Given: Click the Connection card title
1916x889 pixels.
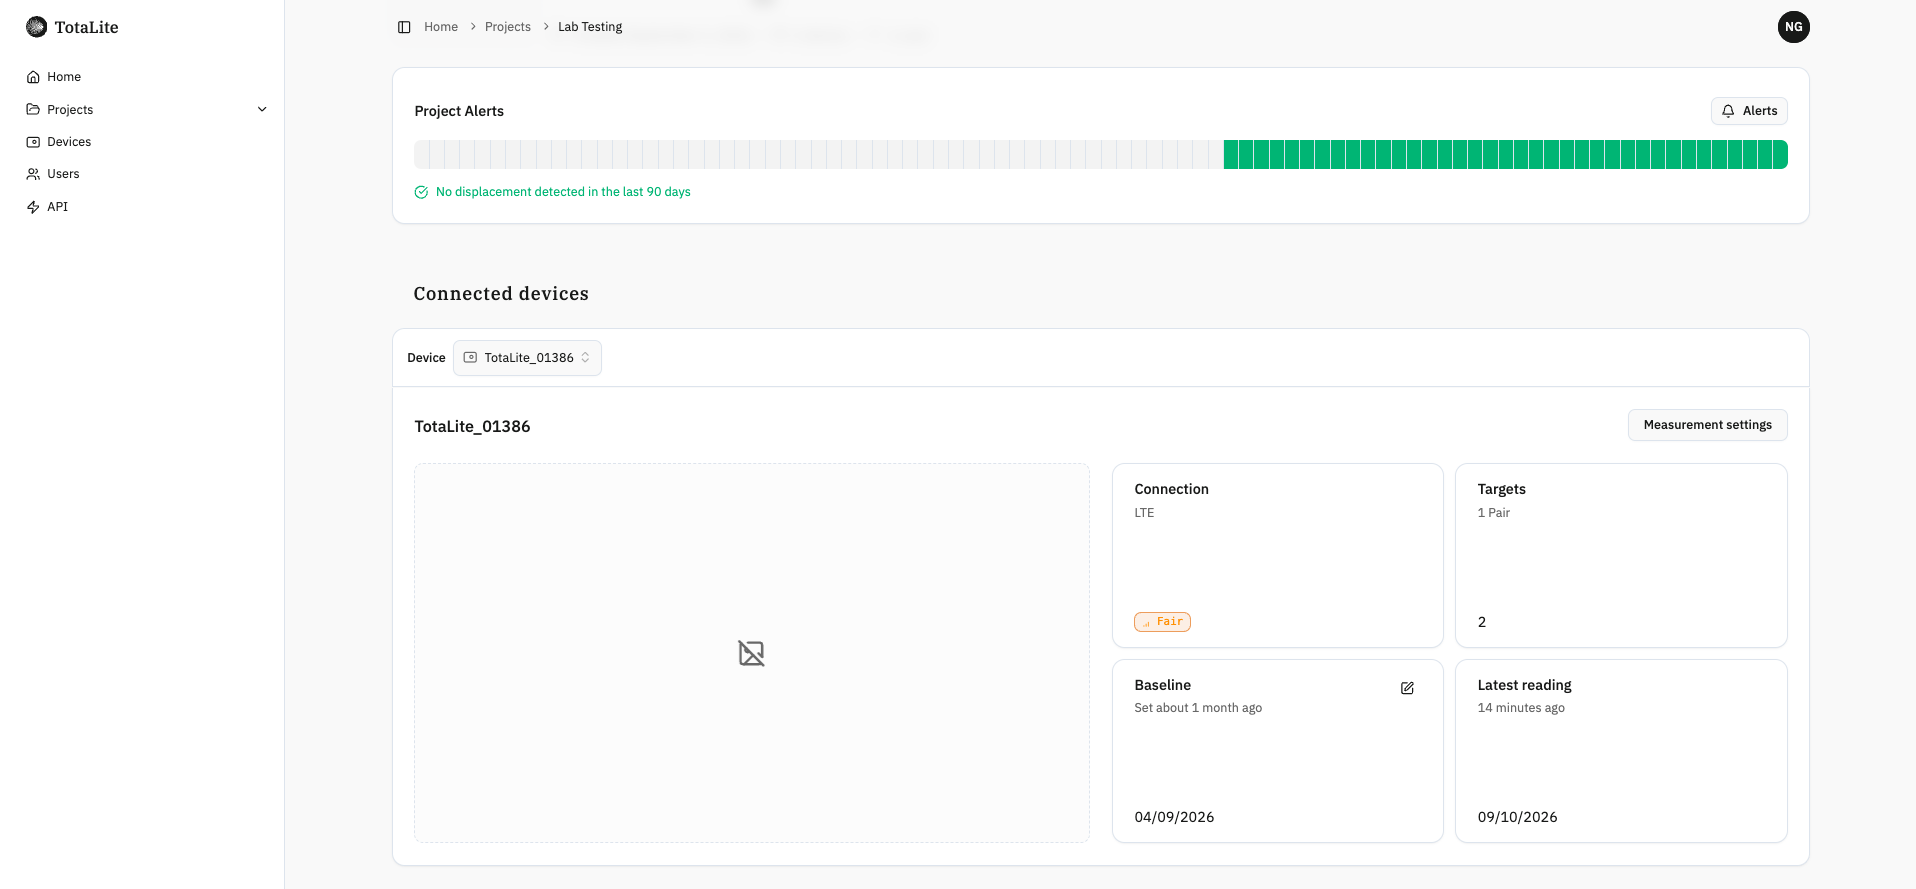Looking at the screenshot, I should tap(1171, 489).
